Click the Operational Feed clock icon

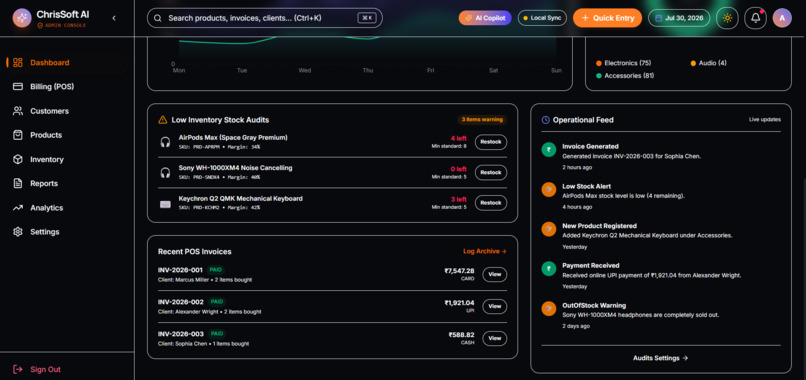click(546, 120)
